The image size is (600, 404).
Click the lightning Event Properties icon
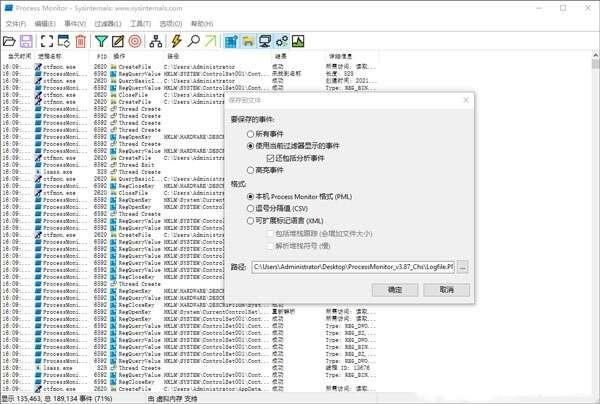point(176,41)
